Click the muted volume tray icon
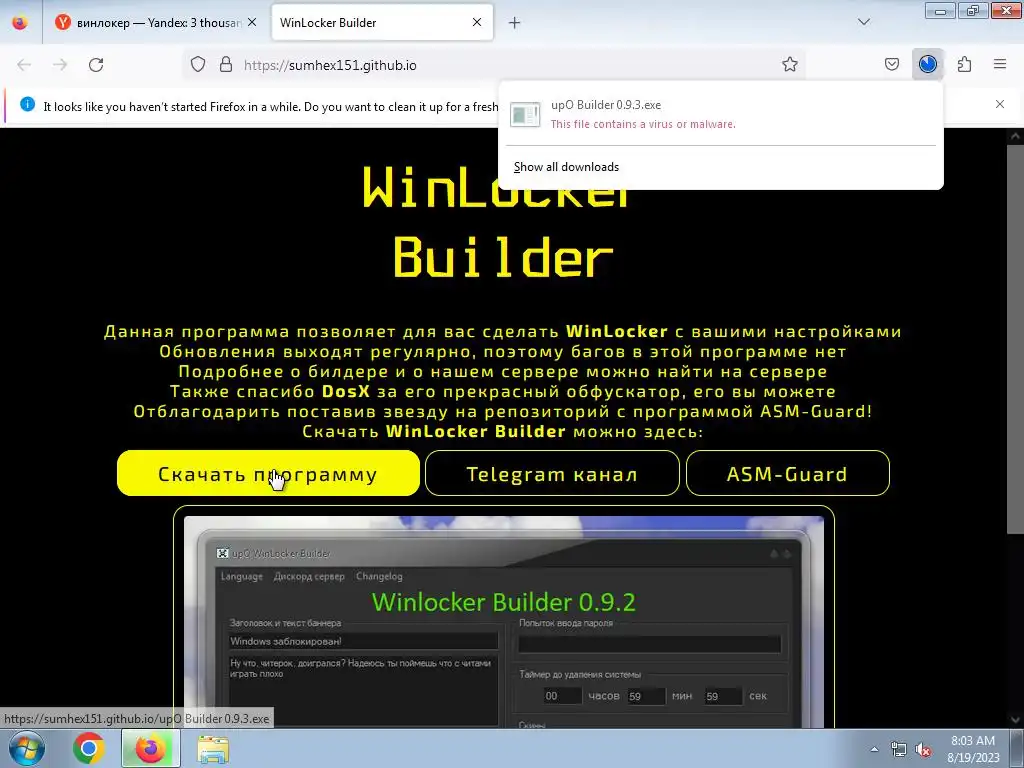 [x=923, y=750]
